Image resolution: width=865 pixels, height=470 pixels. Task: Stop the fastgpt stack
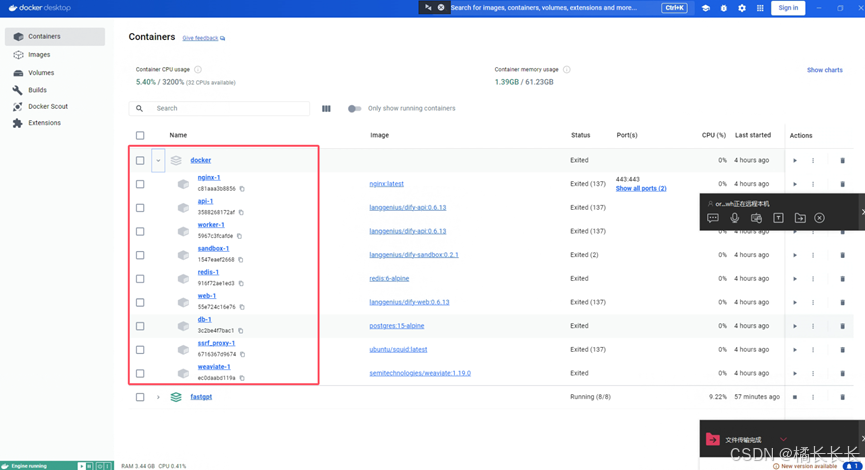(x=795, y=397)
